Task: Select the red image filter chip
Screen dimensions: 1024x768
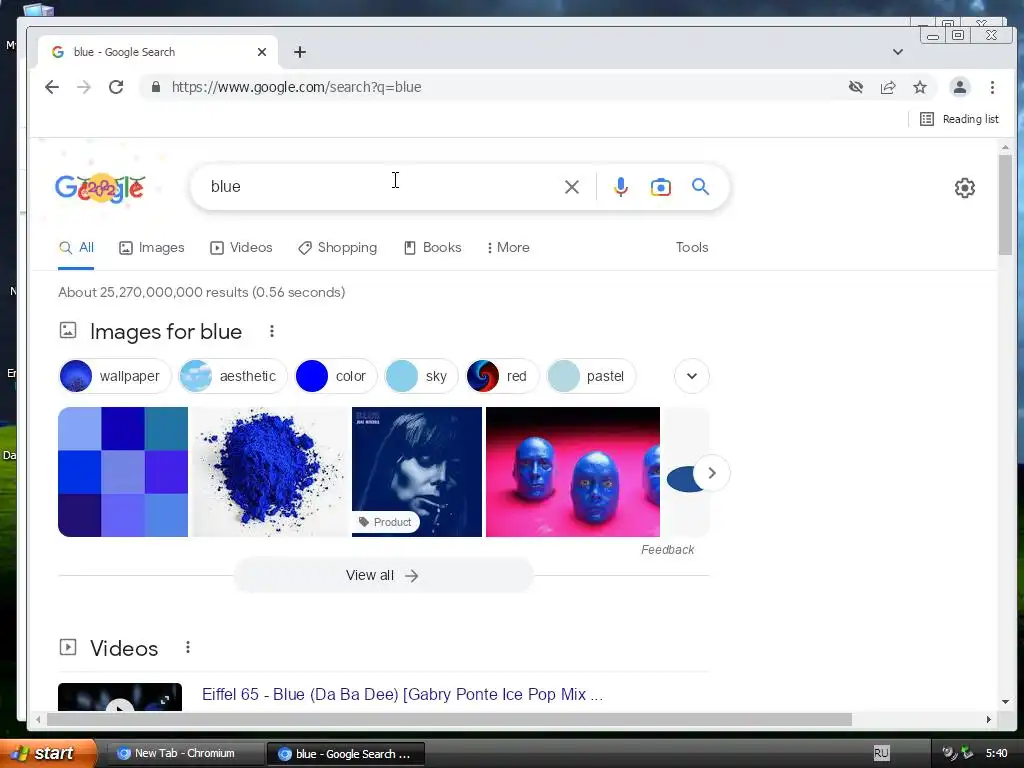Action: (502, 376)
